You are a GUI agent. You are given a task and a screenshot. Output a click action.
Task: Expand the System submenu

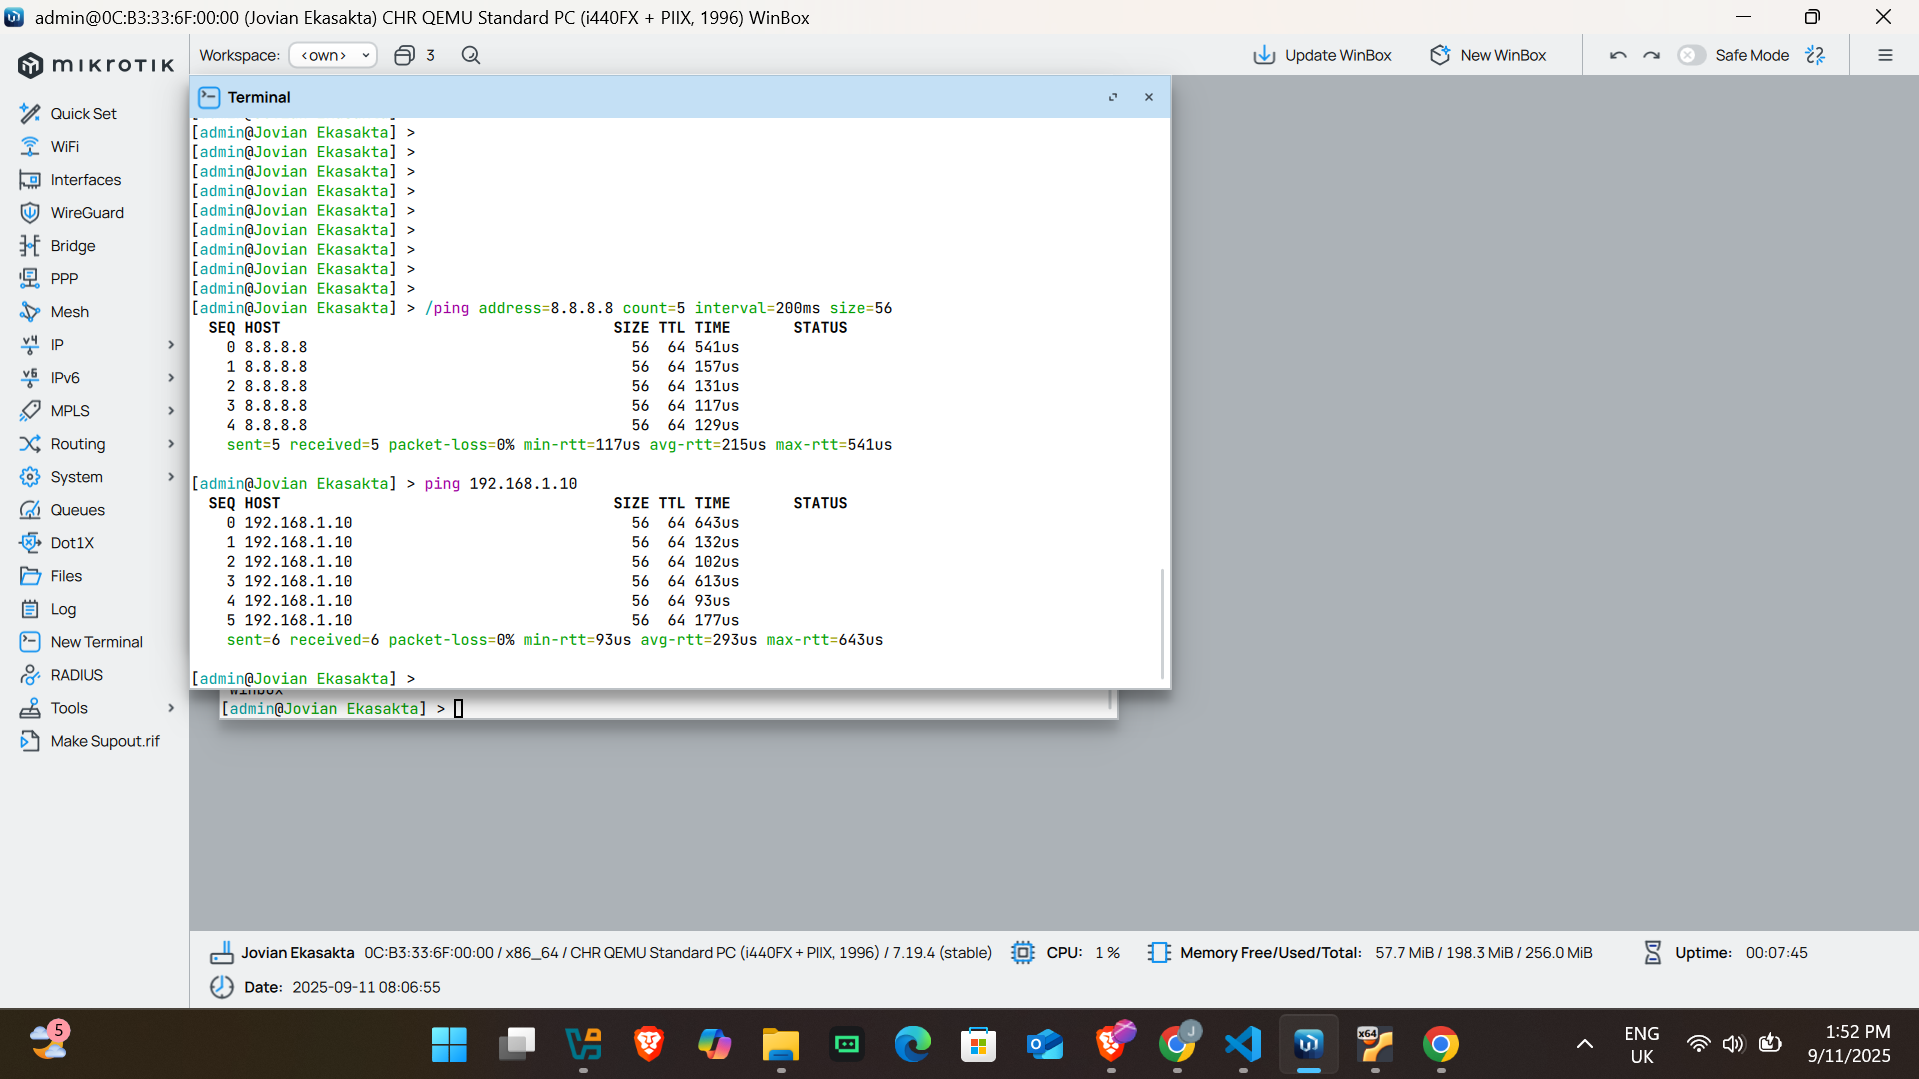[x=171, y=476]
